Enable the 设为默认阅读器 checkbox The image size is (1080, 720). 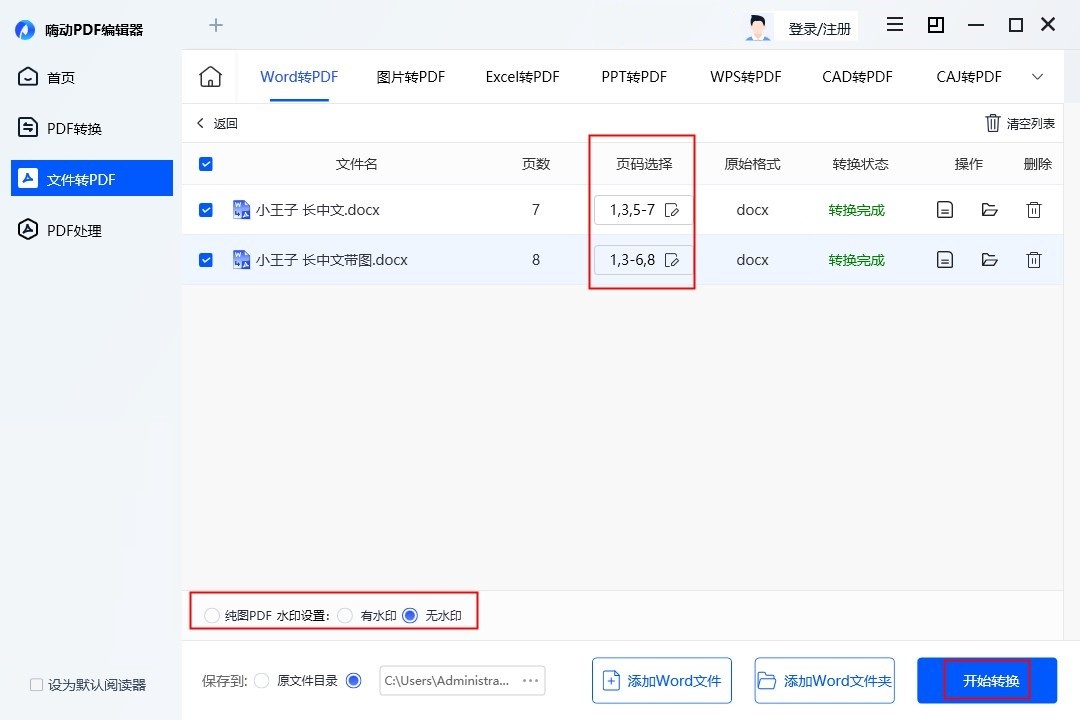pyautogui.click(x=36, y=683)
